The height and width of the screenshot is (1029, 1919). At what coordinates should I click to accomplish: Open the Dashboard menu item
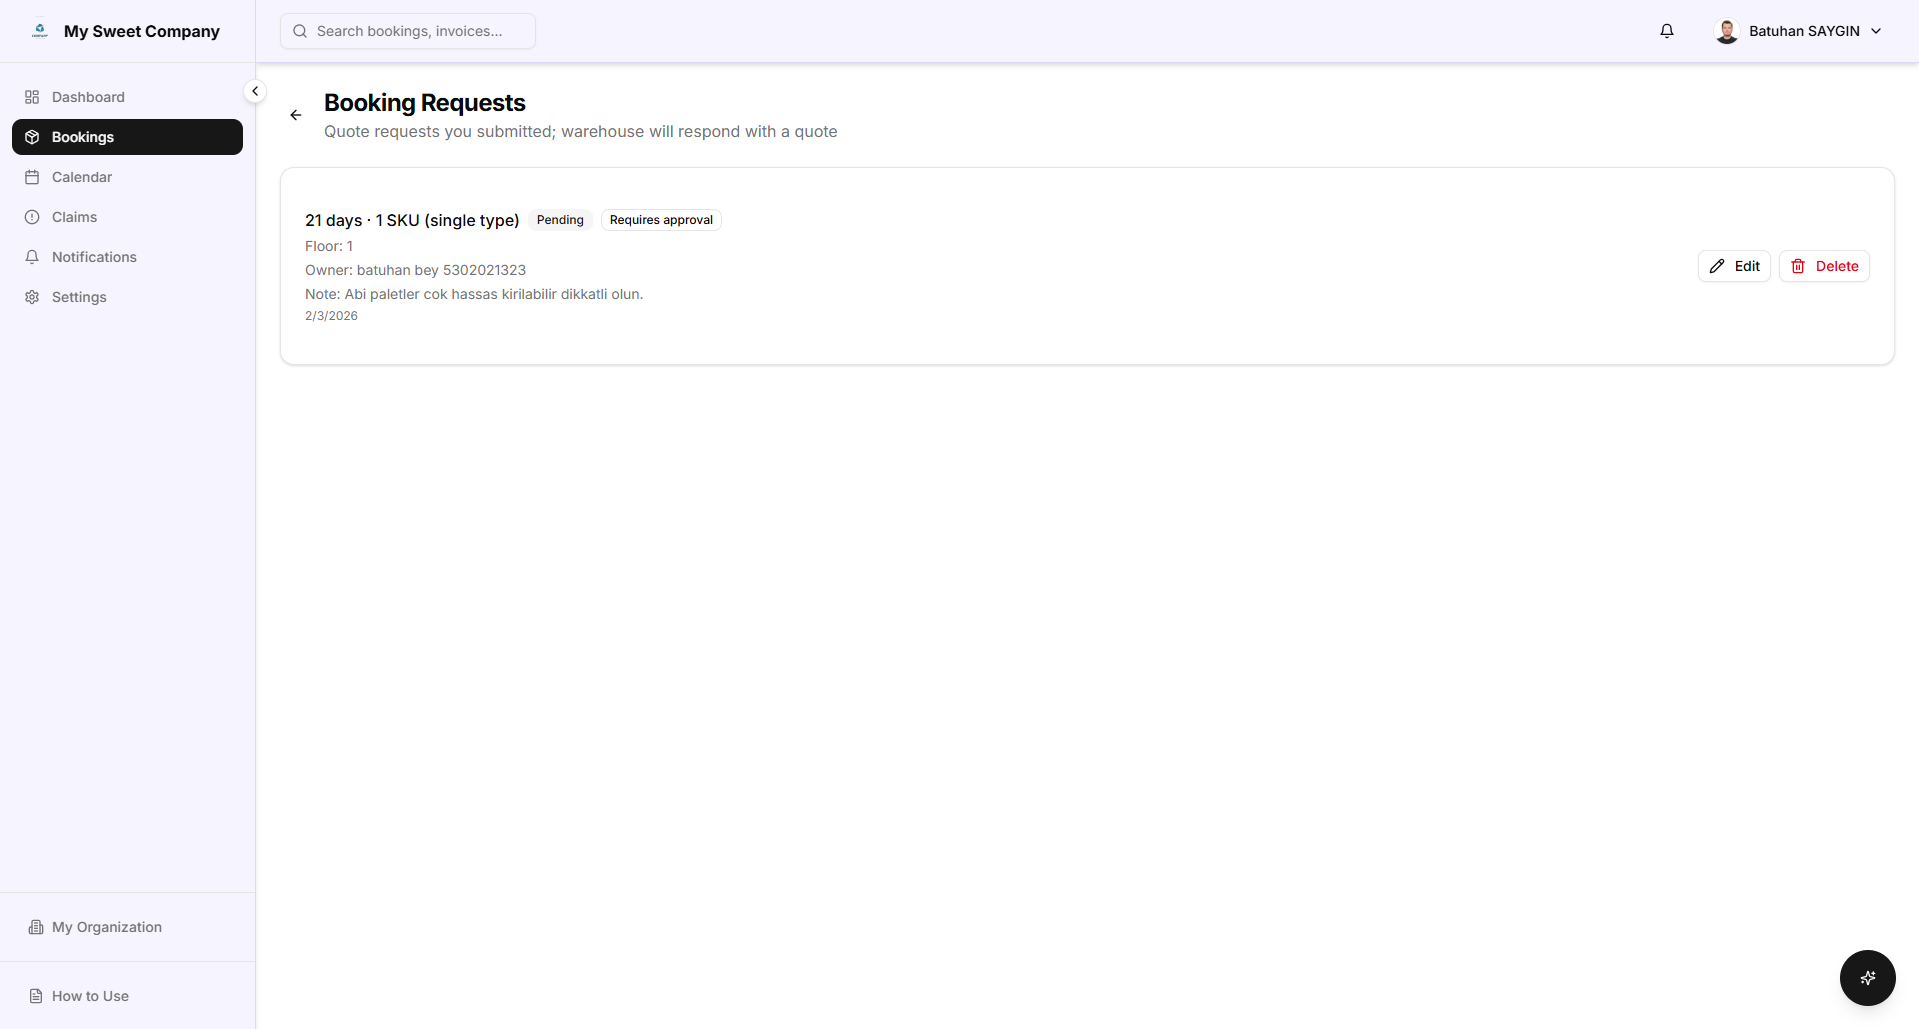click(x=127, y=97)
